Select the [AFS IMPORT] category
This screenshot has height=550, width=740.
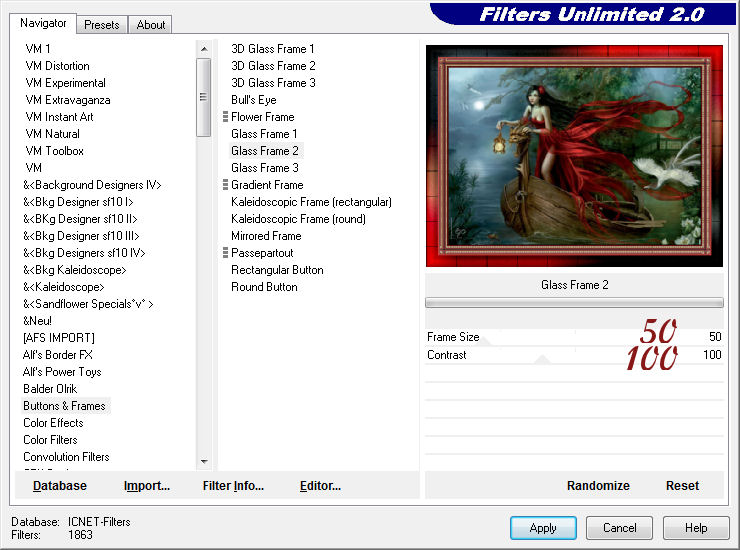(59, 338)
